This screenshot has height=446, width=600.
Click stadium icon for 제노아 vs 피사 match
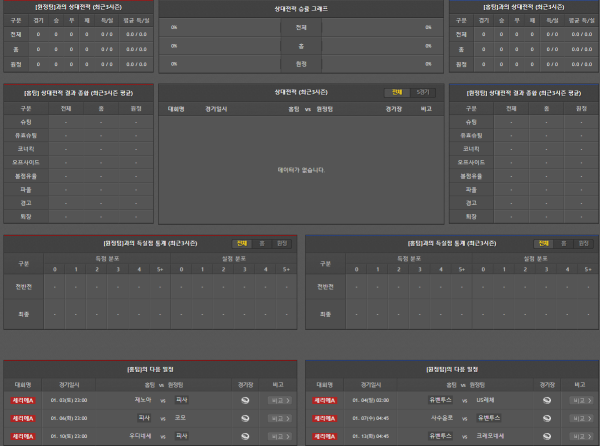coord(245,400)
